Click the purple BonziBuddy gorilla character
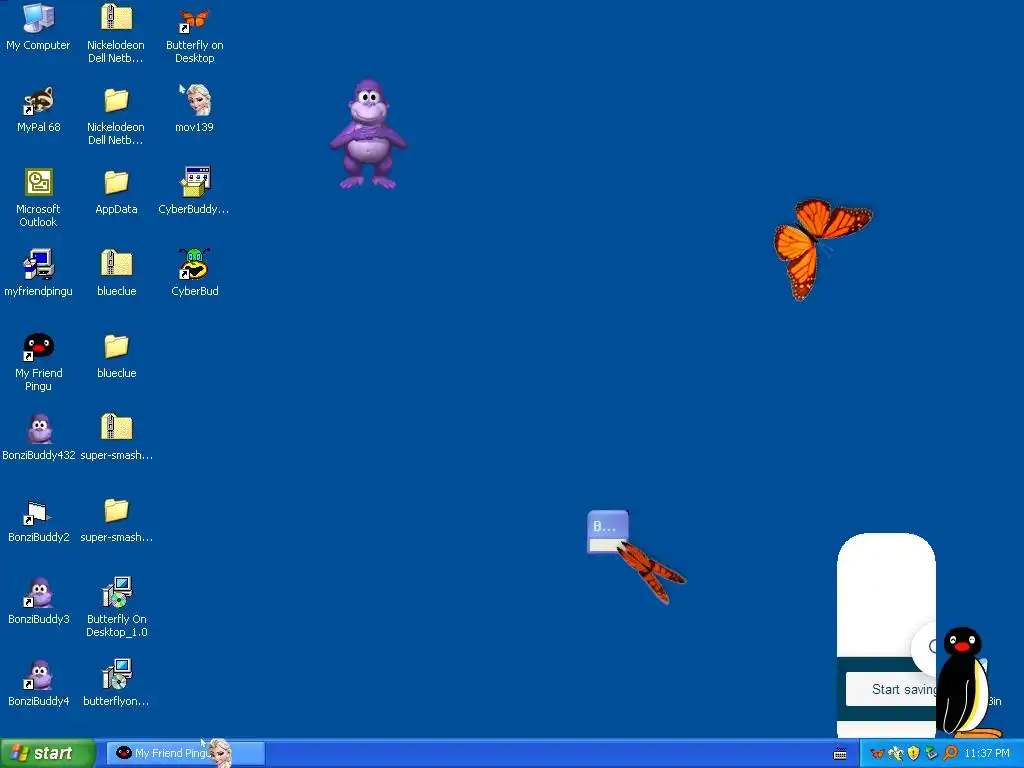This screenshot has width=1024, height=768. tap(368, 135)
